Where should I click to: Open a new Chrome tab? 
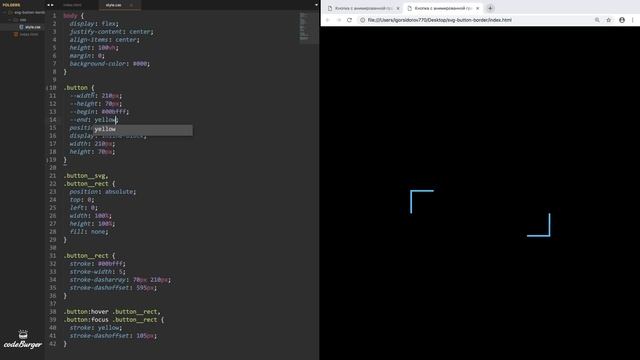490,8
